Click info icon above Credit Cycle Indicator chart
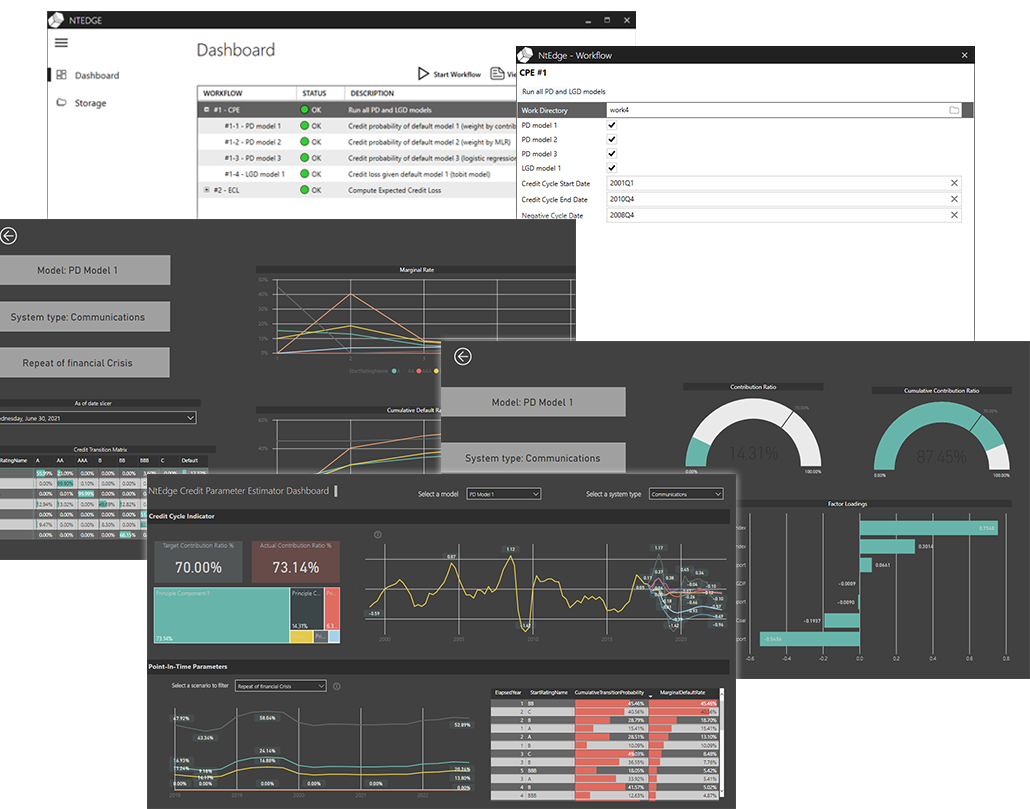This screenshot has width=1030, height=809. click(378, 535)
